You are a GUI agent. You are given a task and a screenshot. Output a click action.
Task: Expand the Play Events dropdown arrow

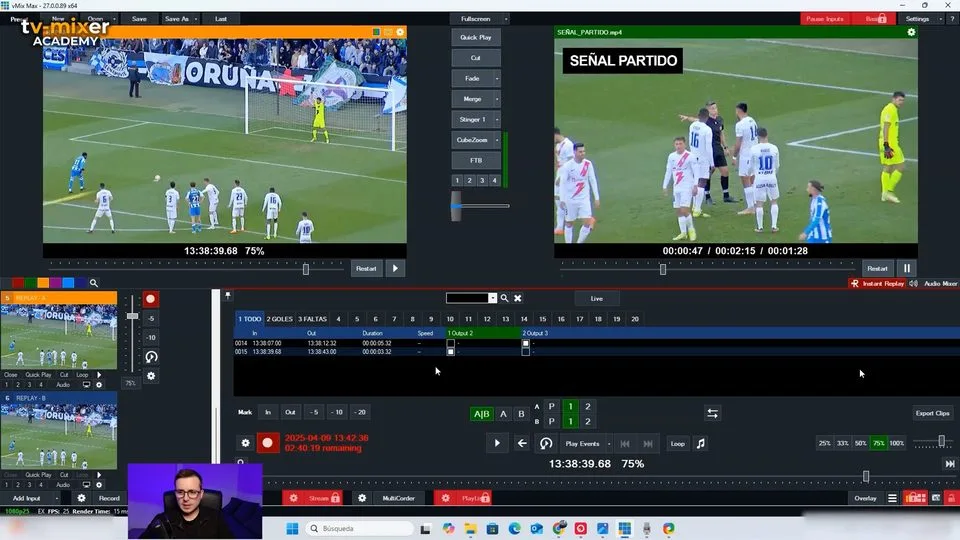609,443
